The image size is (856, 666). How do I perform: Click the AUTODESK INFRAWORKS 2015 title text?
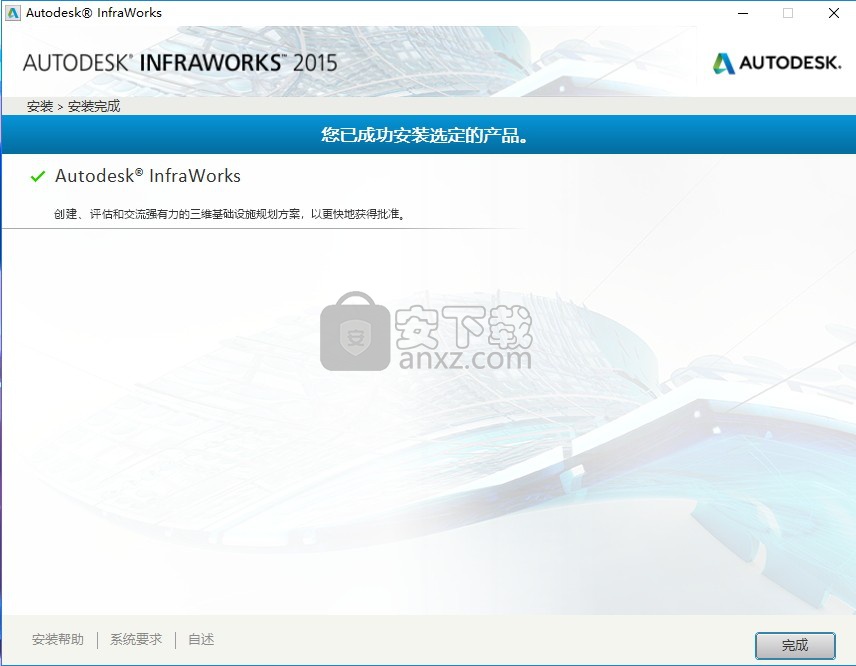pyautogui.click(x=180, y=63)
